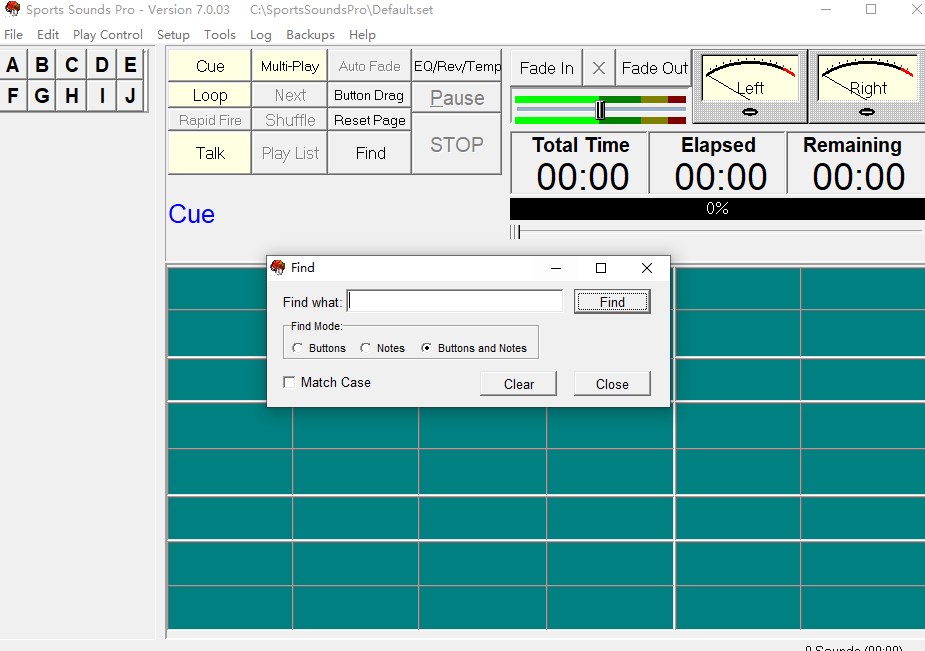Image resolution: width=925 pixels, height=651 pixels.
Task: Select the Buttons find mode radio
Action: point(298,348)
